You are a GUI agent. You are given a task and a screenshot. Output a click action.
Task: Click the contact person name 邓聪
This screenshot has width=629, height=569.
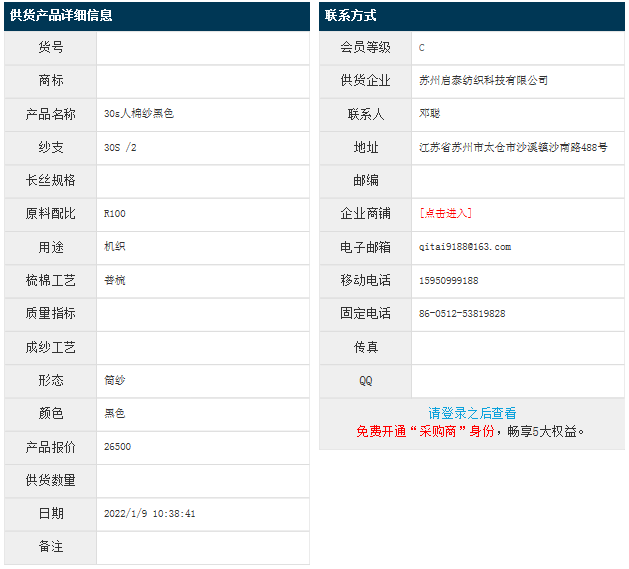(429, 114)
